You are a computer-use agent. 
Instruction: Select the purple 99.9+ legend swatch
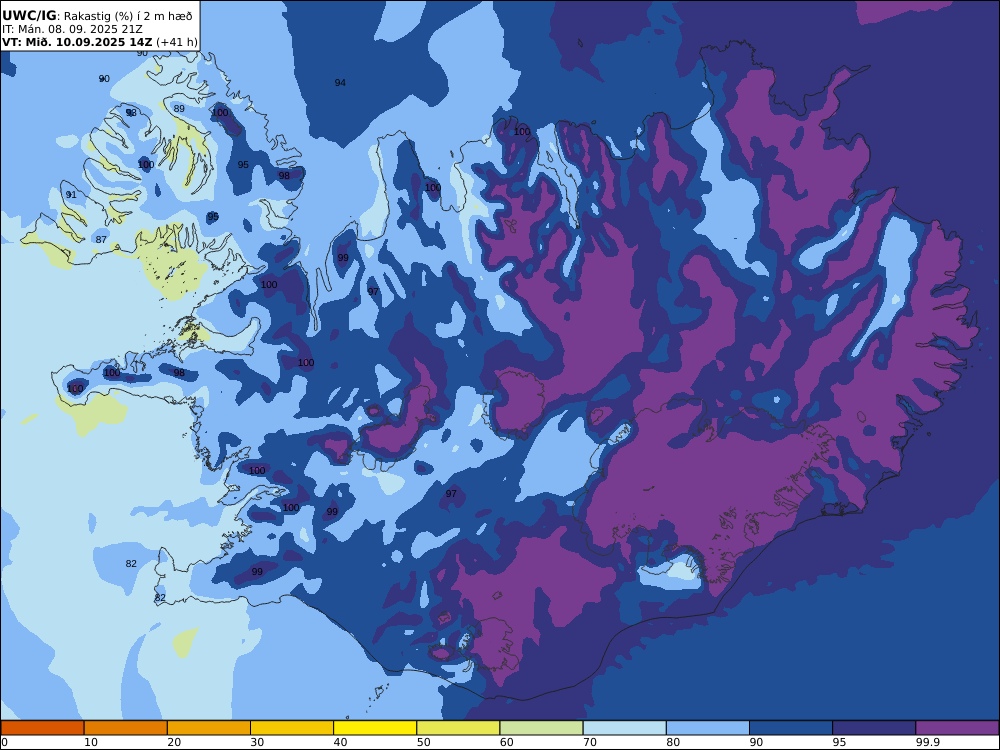click(957, 728)
